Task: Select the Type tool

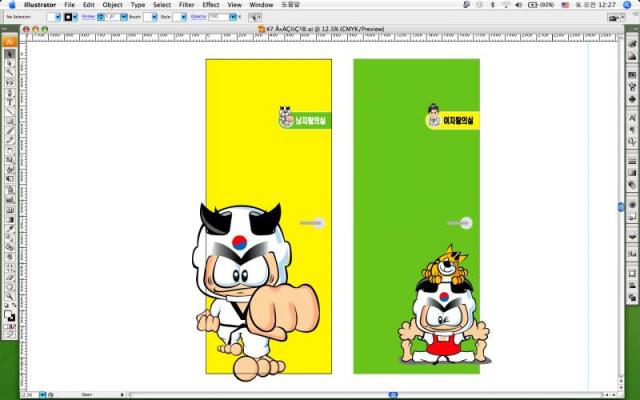Action: pyautogui.click(x=10, y=102)
